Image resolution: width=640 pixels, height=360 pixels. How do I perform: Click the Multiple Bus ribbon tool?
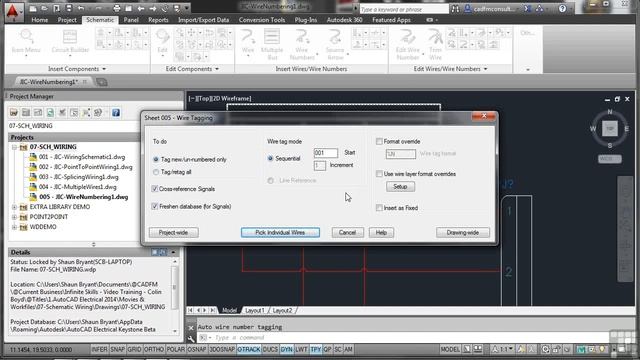(x=272, y=44)
